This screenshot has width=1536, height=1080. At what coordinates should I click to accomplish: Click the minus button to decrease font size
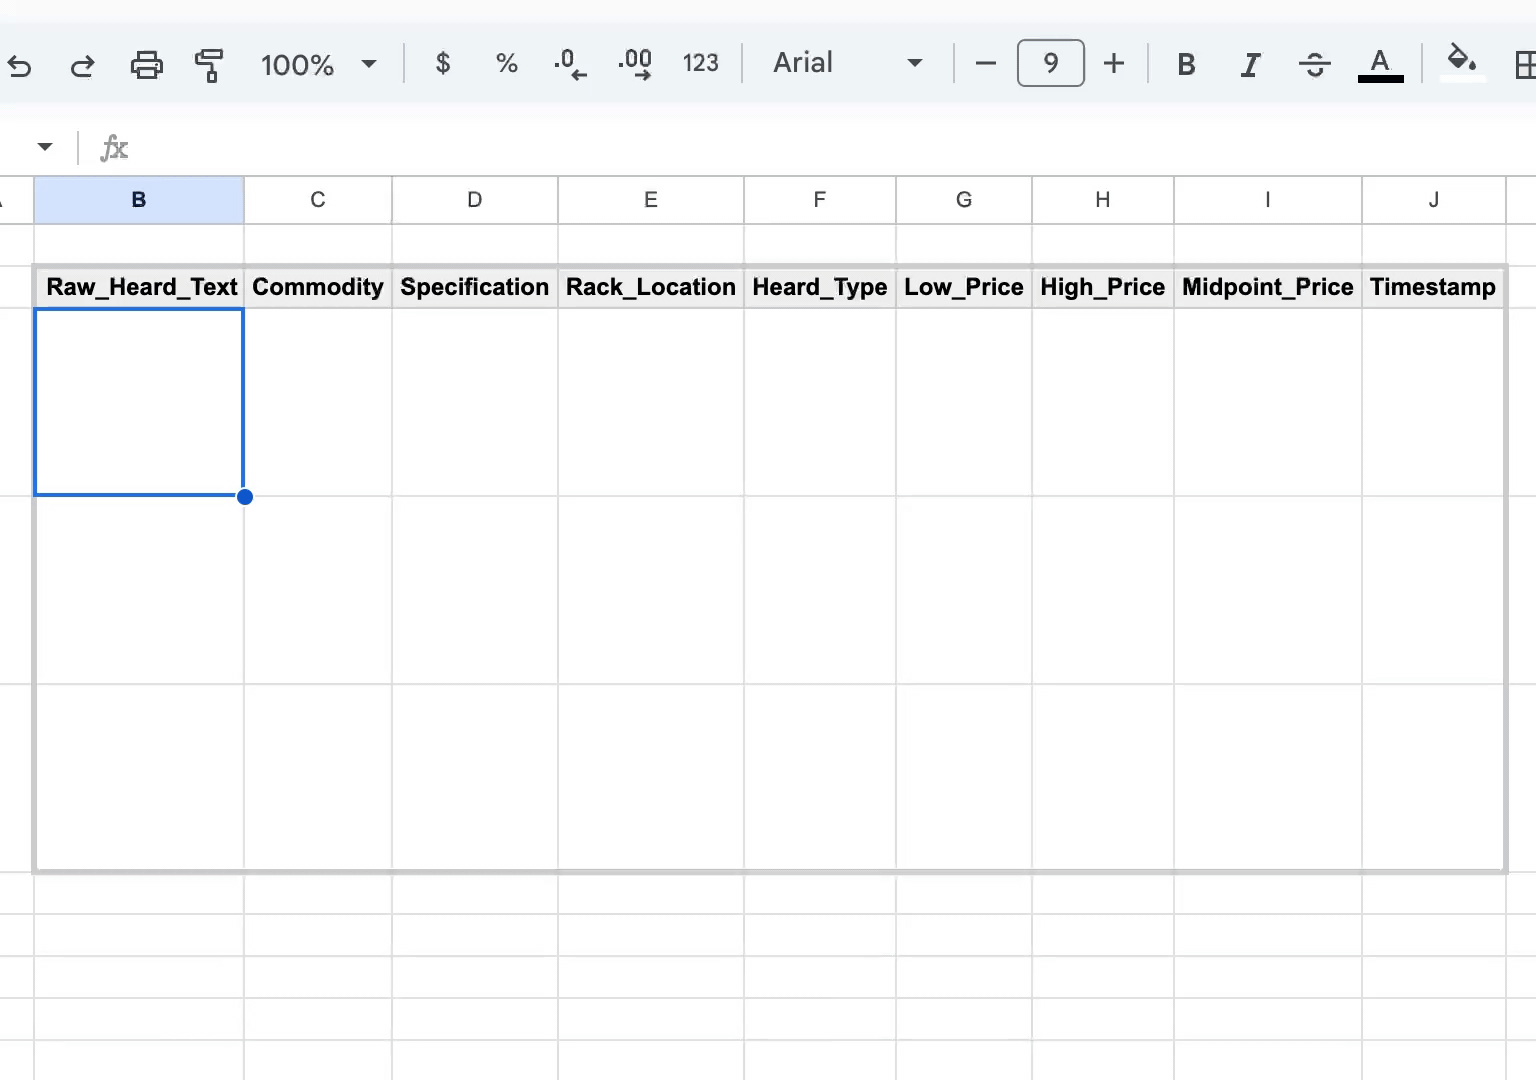[x=985, y=64]
